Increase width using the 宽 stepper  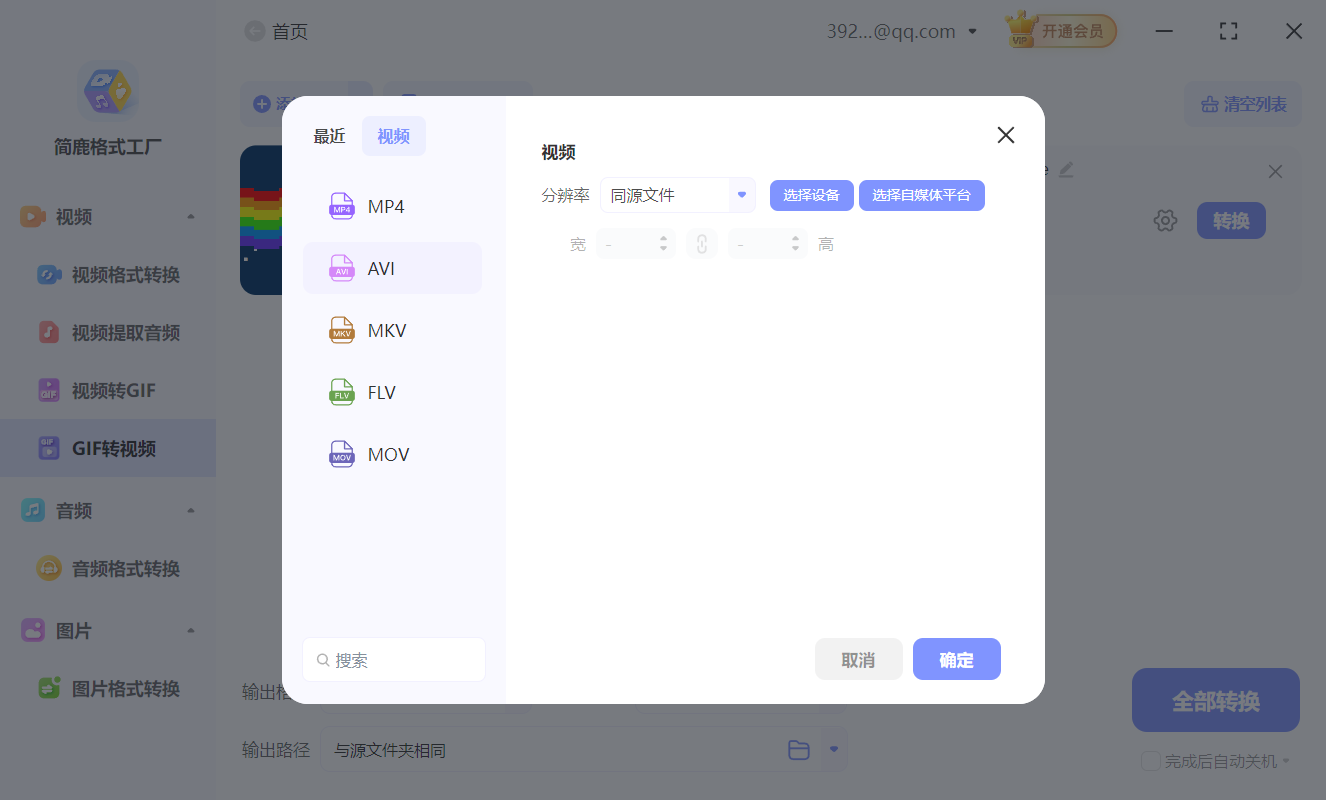(662, 237)
